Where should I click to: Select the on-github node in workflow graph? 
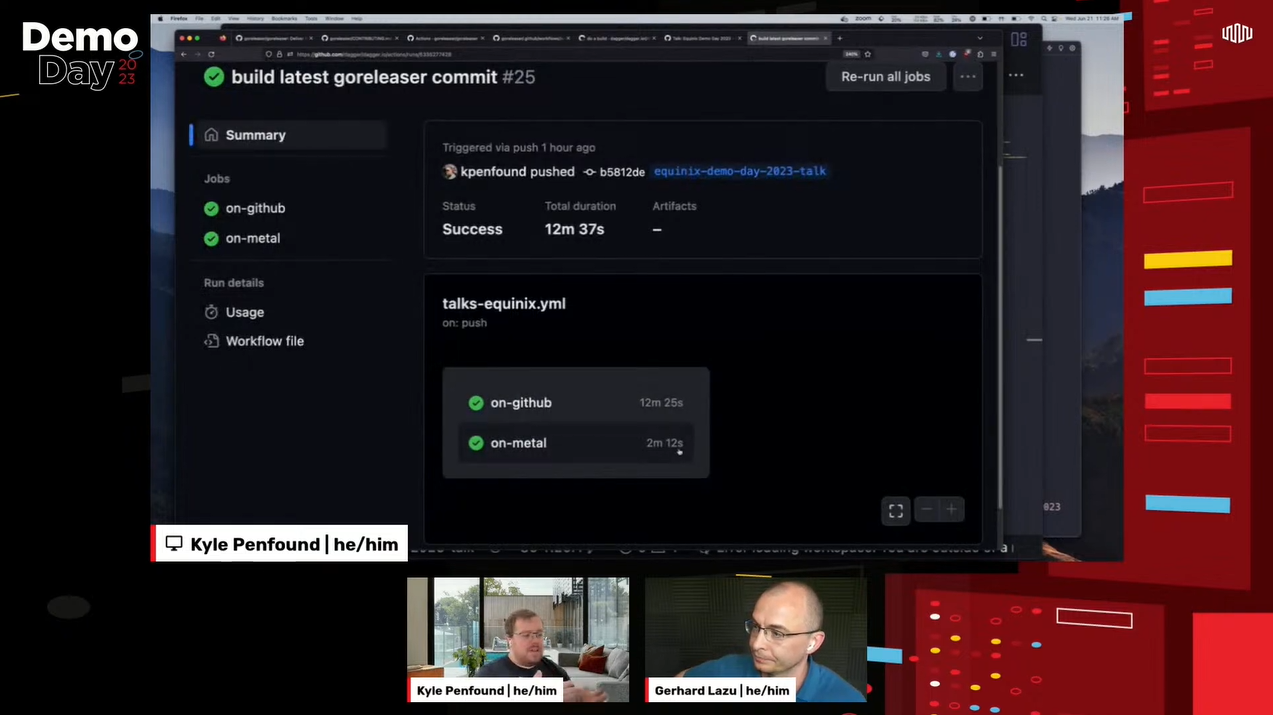(576, 403)
